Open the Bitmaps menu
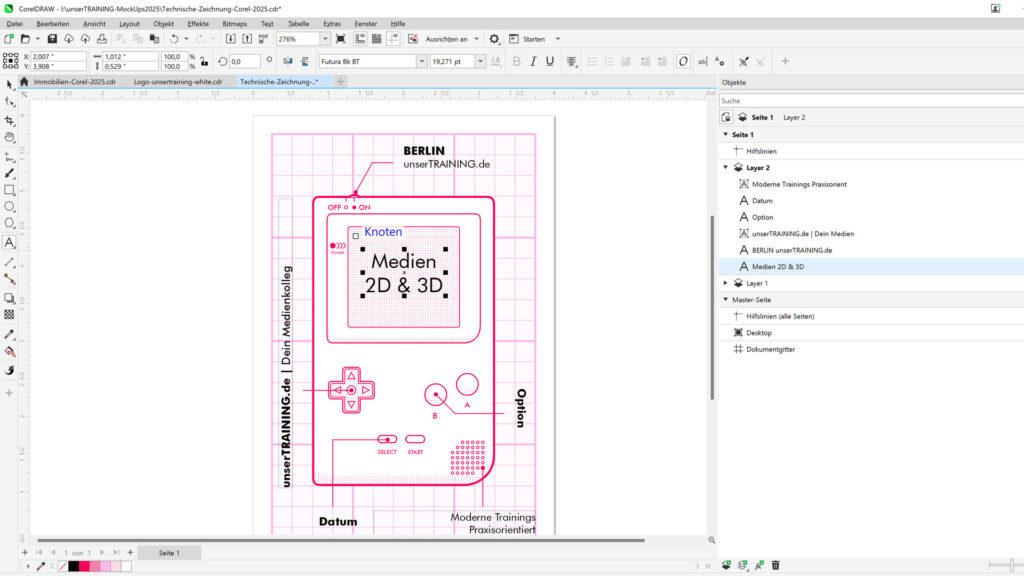This screenshot has height=576, width=1024. point(234,24)
